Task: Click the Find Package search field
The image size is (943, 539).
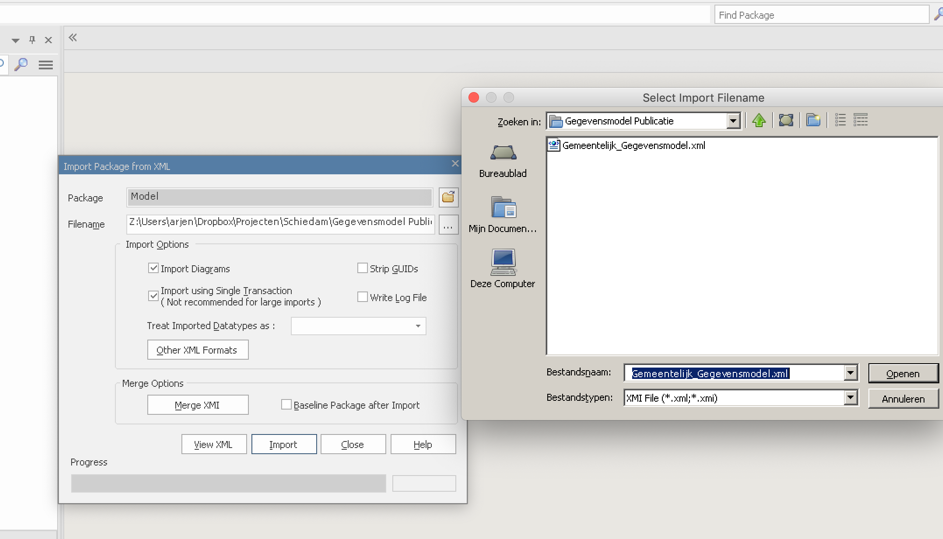Action: [820, 15]
